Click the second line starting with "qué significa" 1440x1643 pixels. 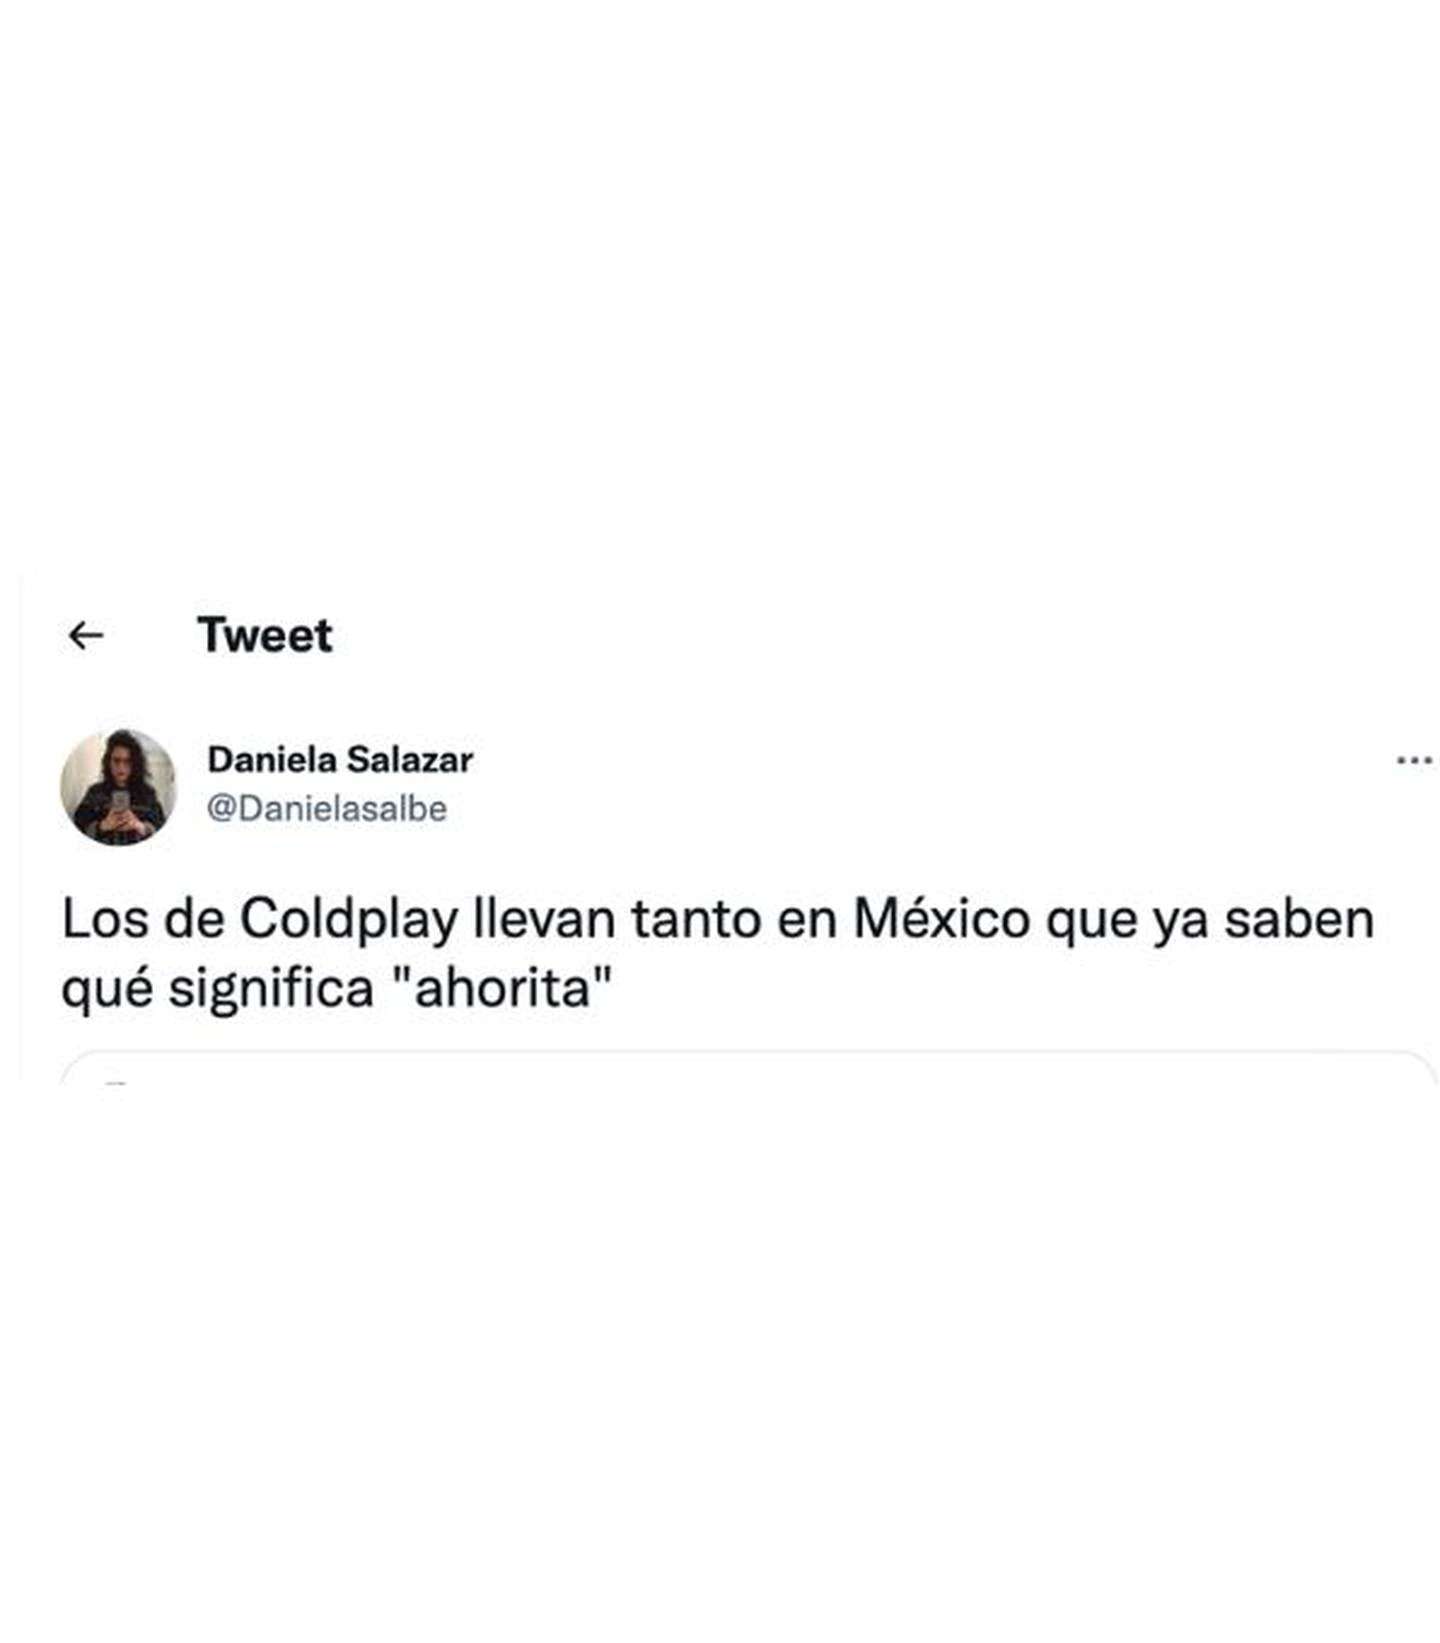click(335, 989)
